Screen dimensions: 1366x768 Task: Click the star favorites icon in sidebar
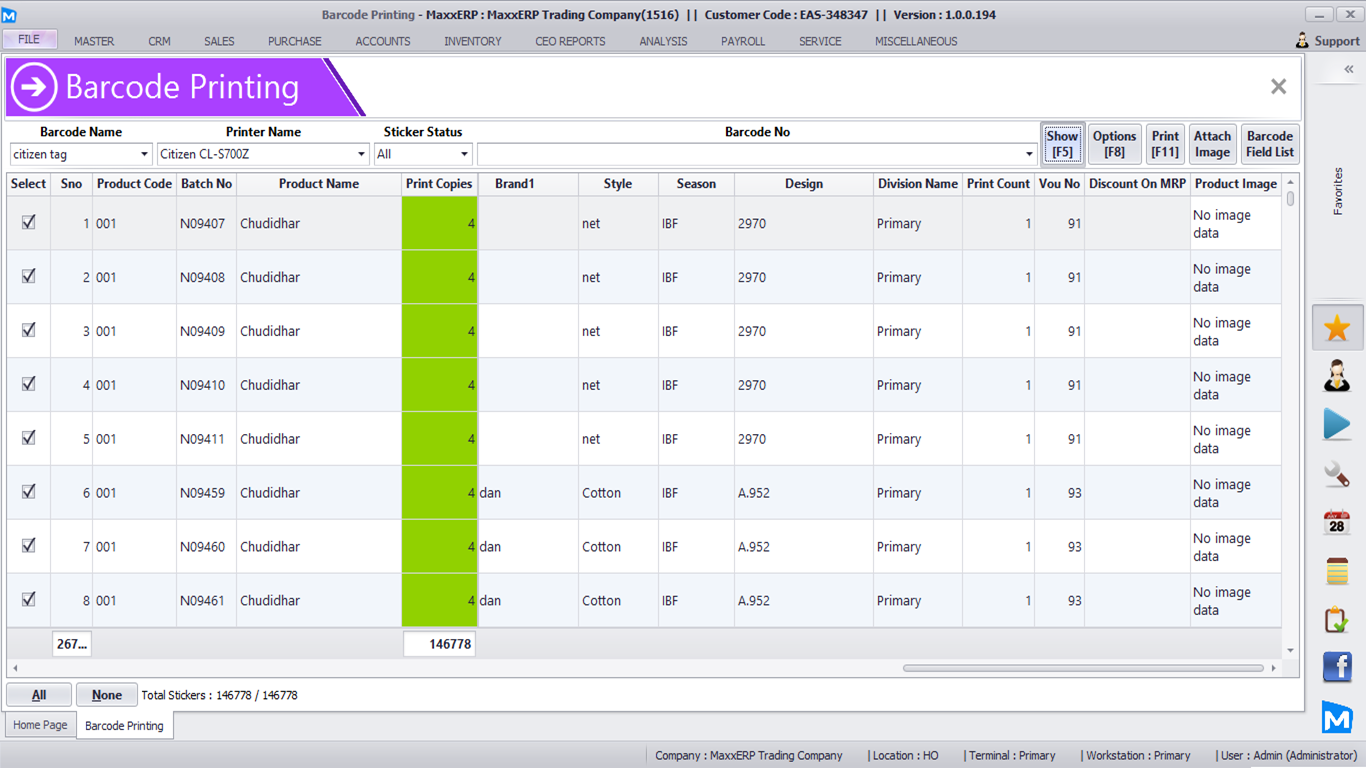coord(1337,328)
